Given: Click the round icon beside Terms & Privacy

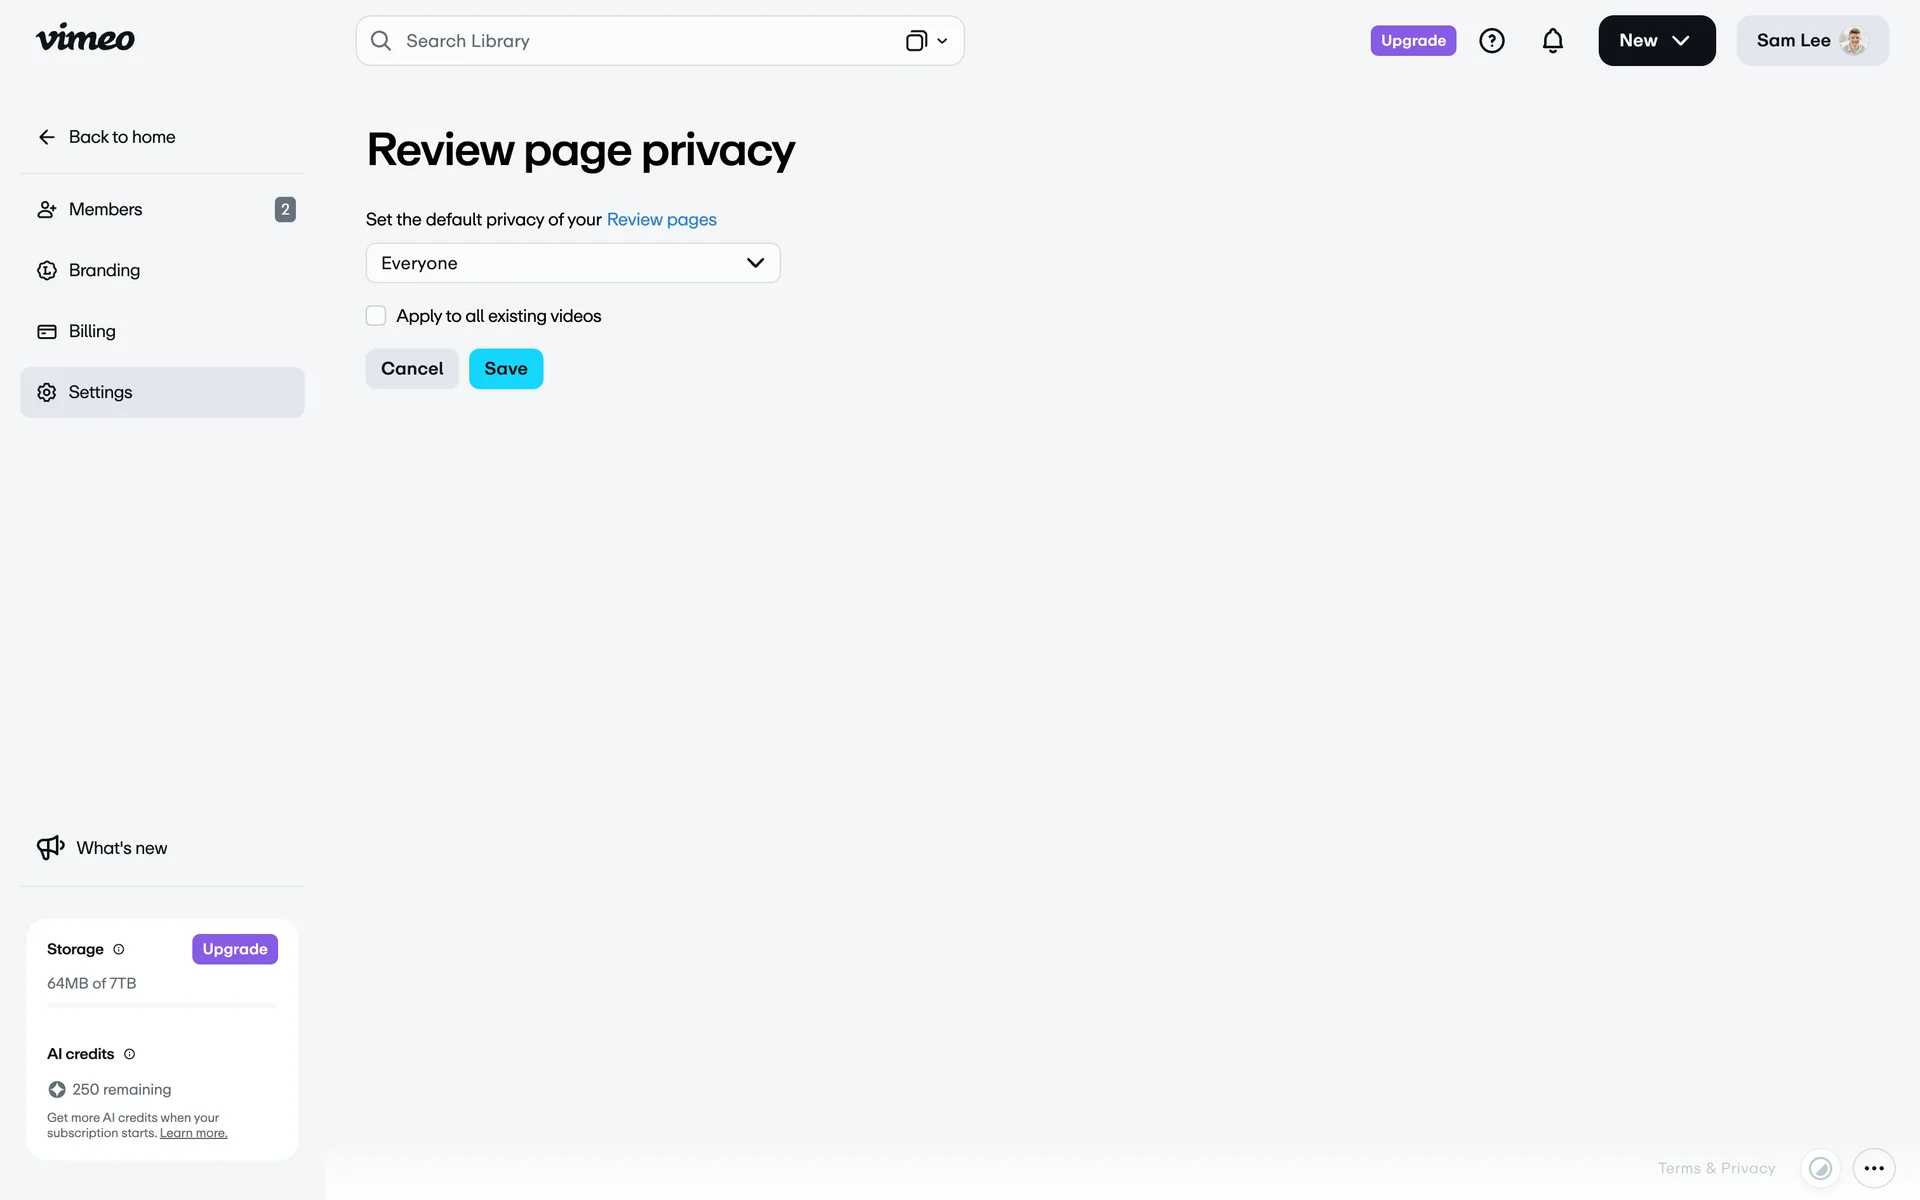Looking at the screenshot, I should click(1820, 1168).
